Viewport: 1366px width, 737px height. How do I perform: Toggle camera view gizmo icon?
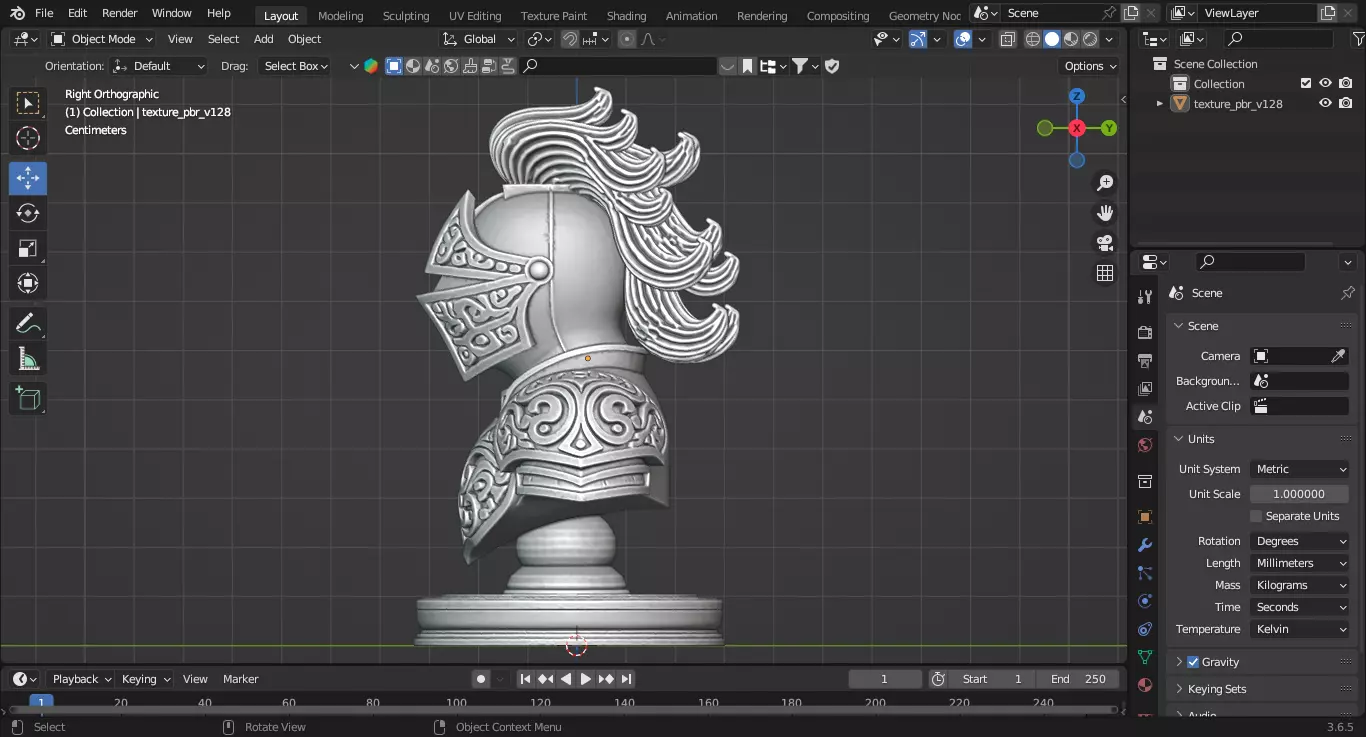coord(1105,243)
